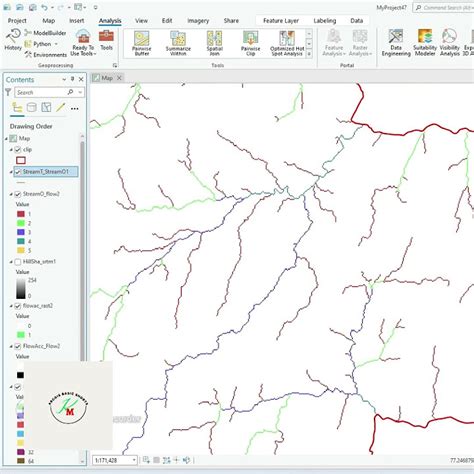
Task: Open Contents pane options chevron menu
Action: [64, 79]
